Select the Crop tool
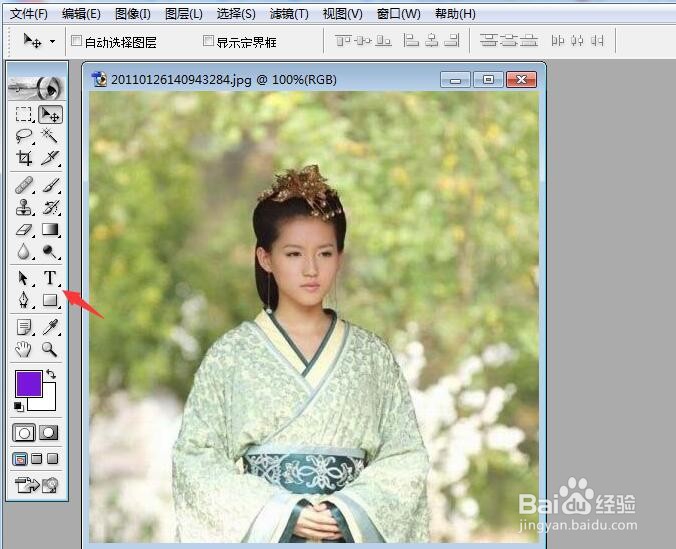 pyautogui.click(x=24, y=158)
